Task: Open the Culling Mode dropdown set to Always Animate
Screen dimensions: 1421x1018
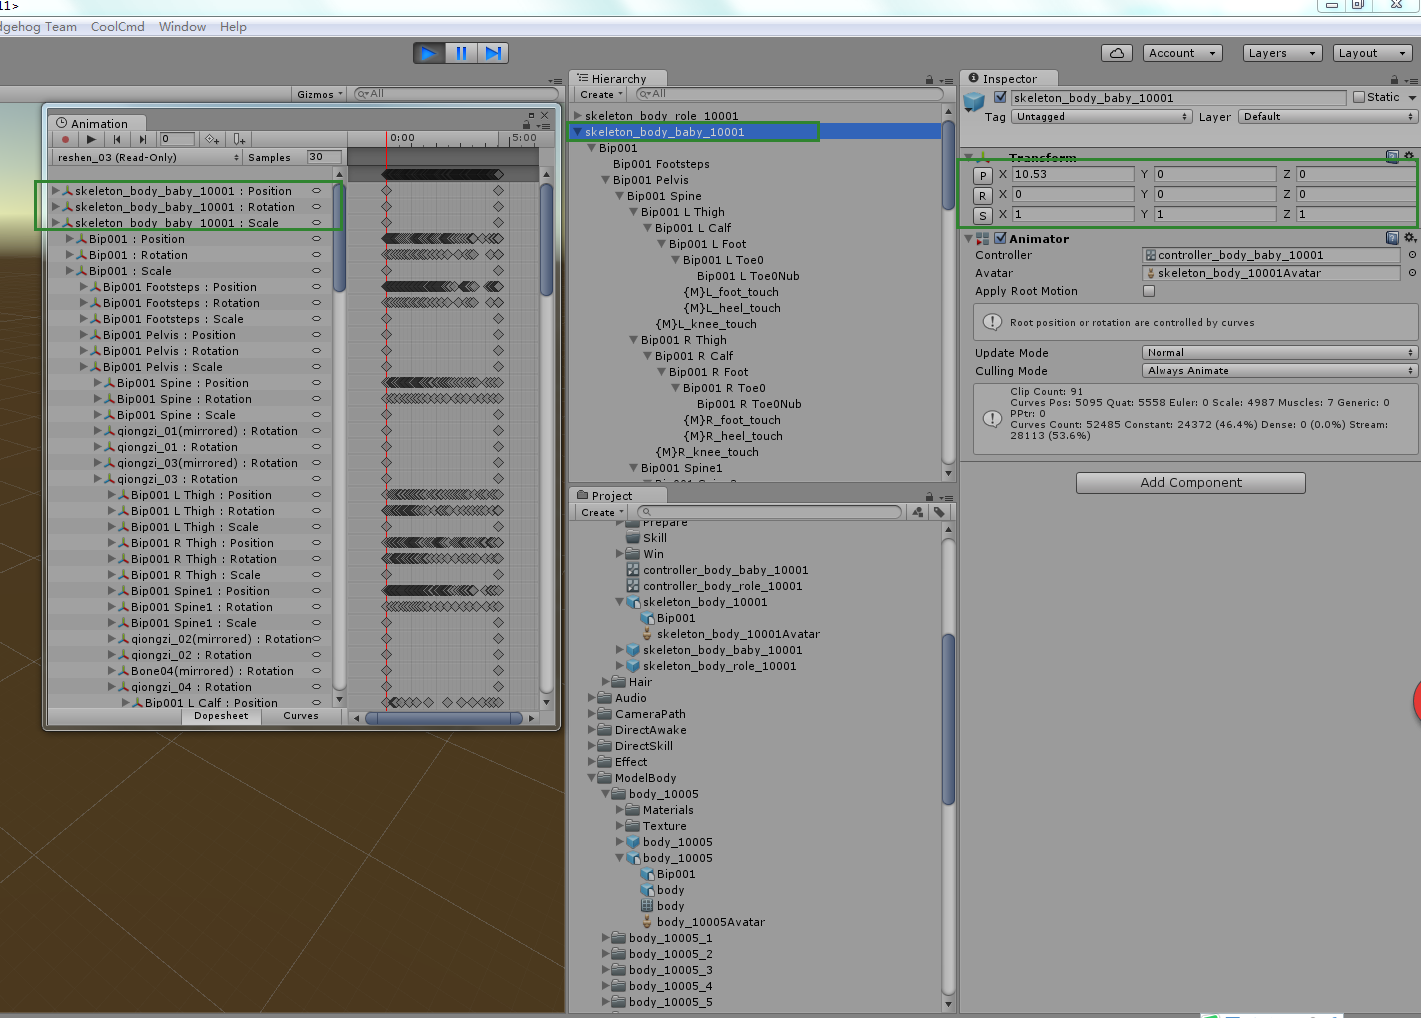Action: tap(1278, 370)
